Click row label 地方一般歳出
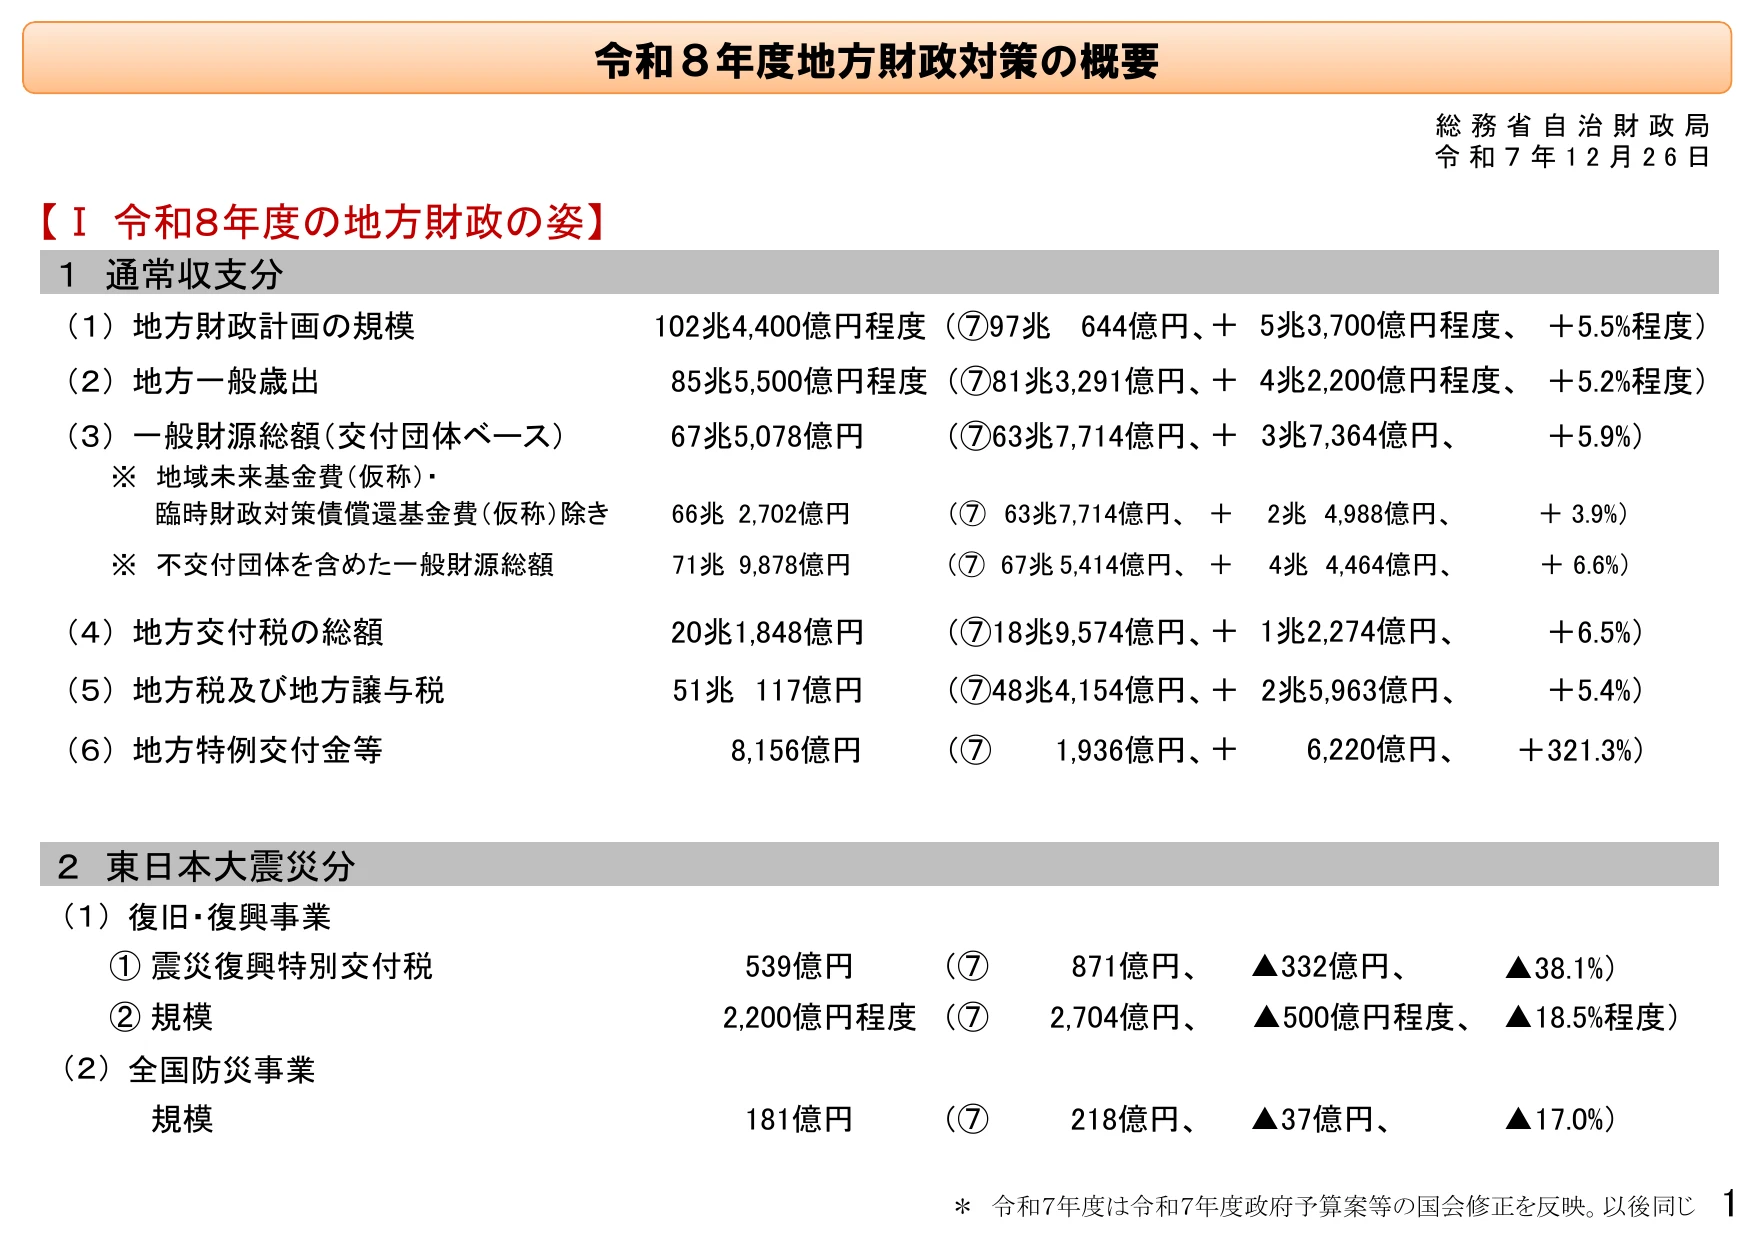Viewport: 1755px width, 1241px height. coord(226,381)
